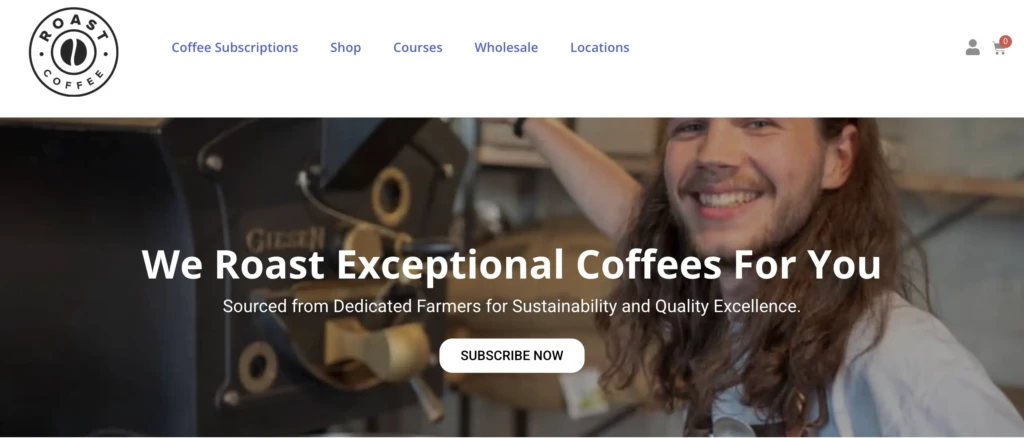
Task: Click the Roast Coffee circular logo
Action: click(73, 52)
